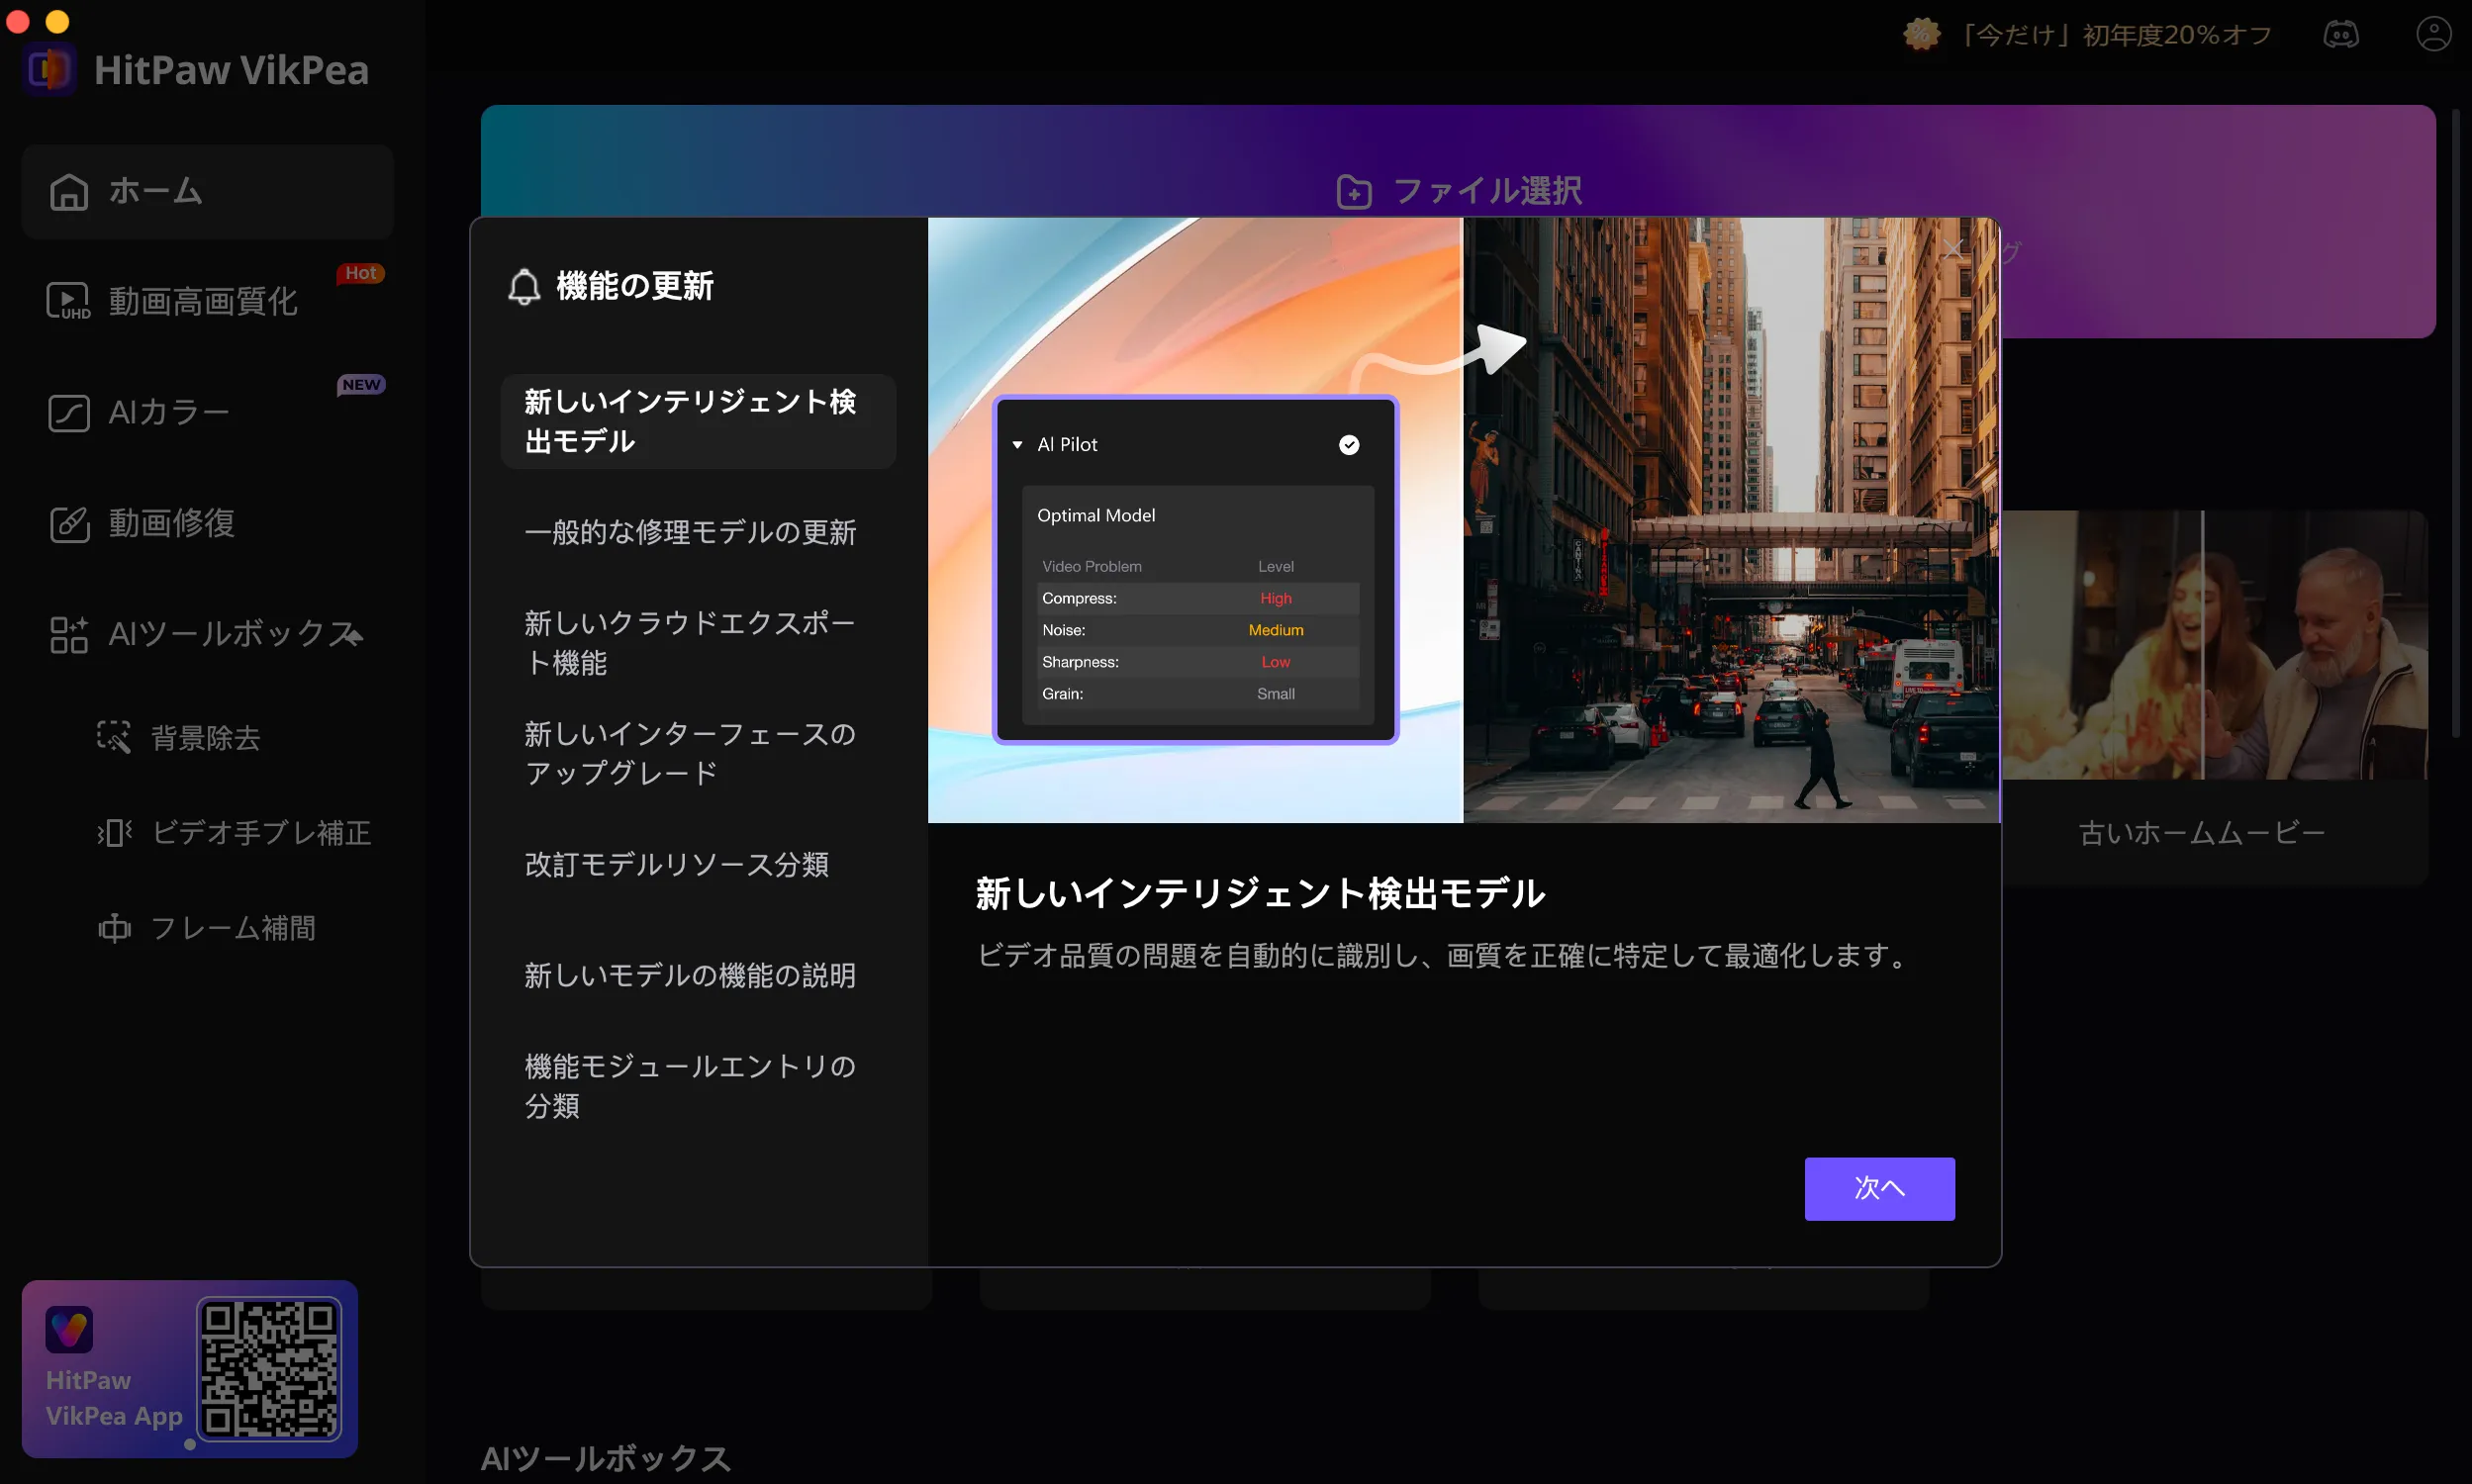
Task: Click the 次へ next button
Action: click(1879, 1188)
